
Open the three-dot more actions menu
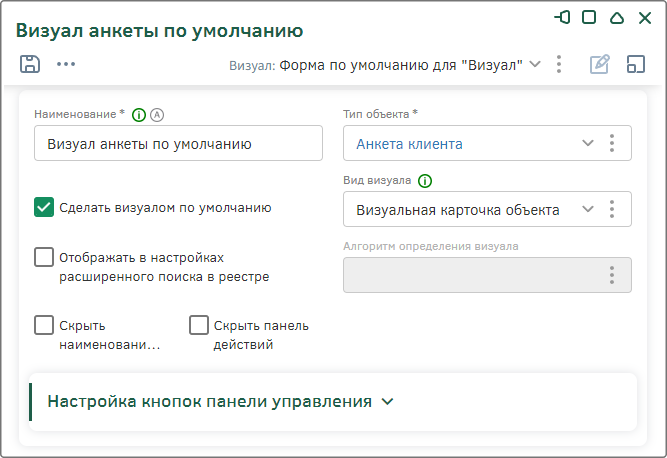[x=66, y=64]
